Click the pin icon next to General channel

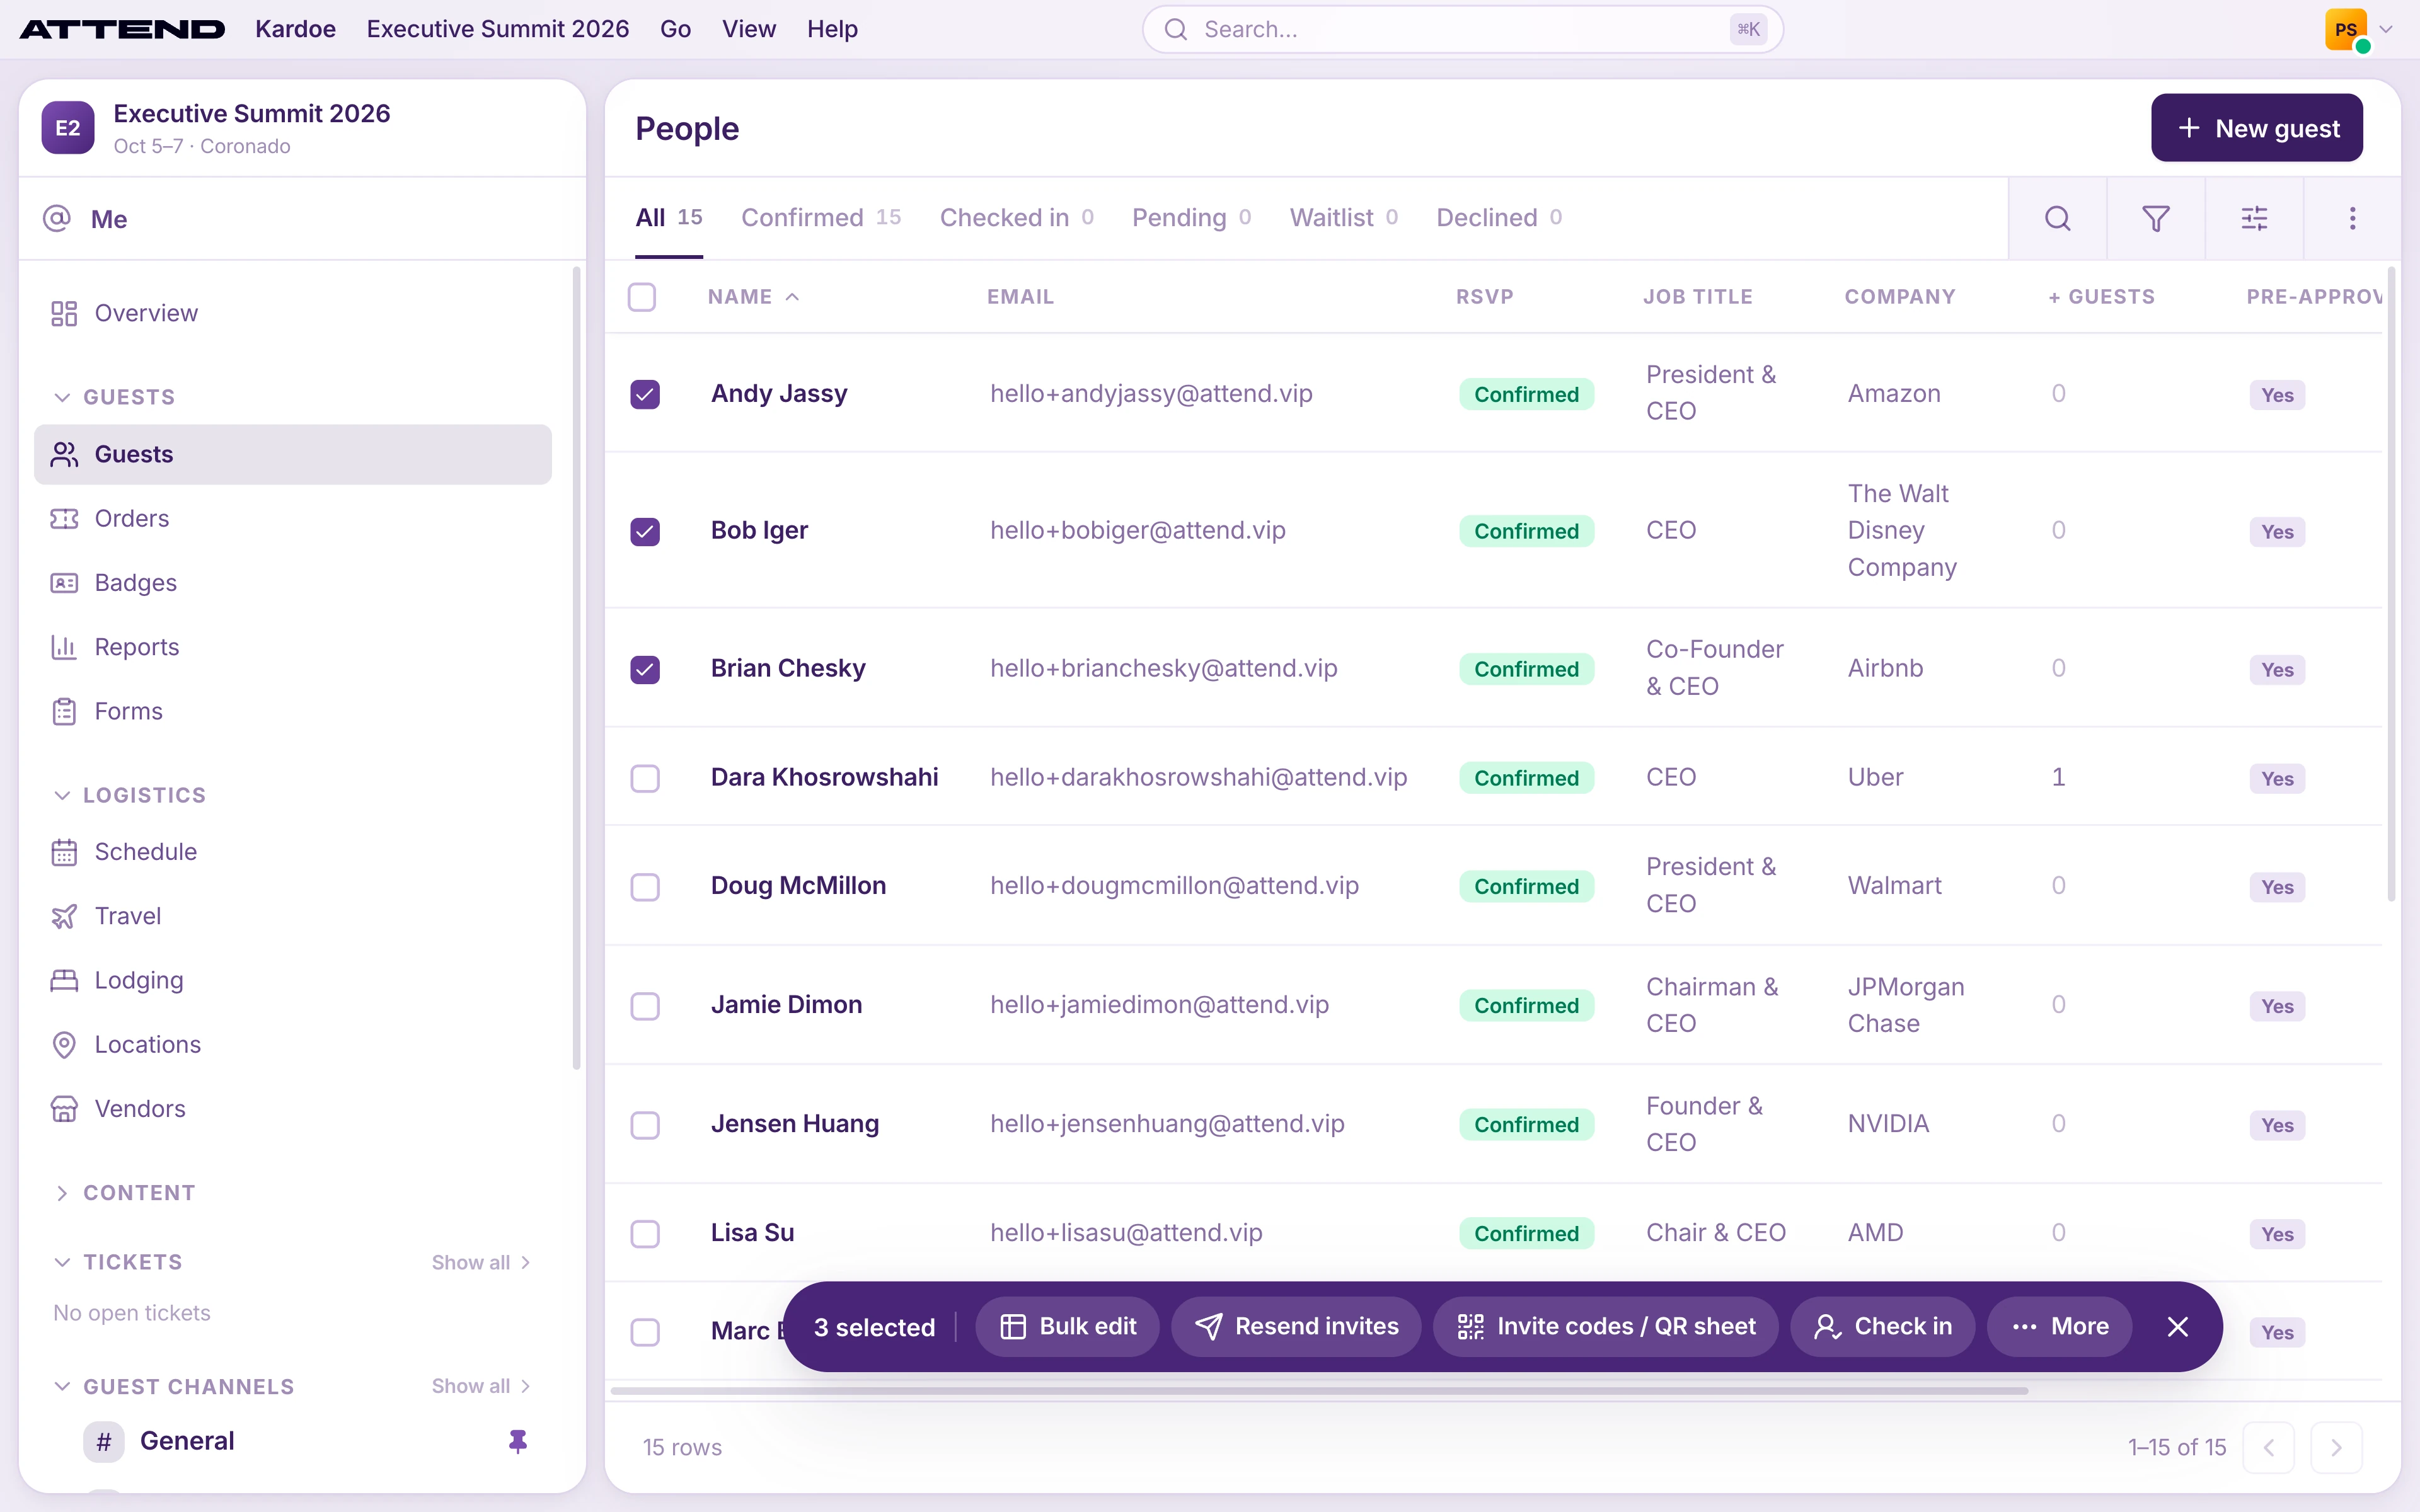pyautogui.click(x=518, y=1441)
